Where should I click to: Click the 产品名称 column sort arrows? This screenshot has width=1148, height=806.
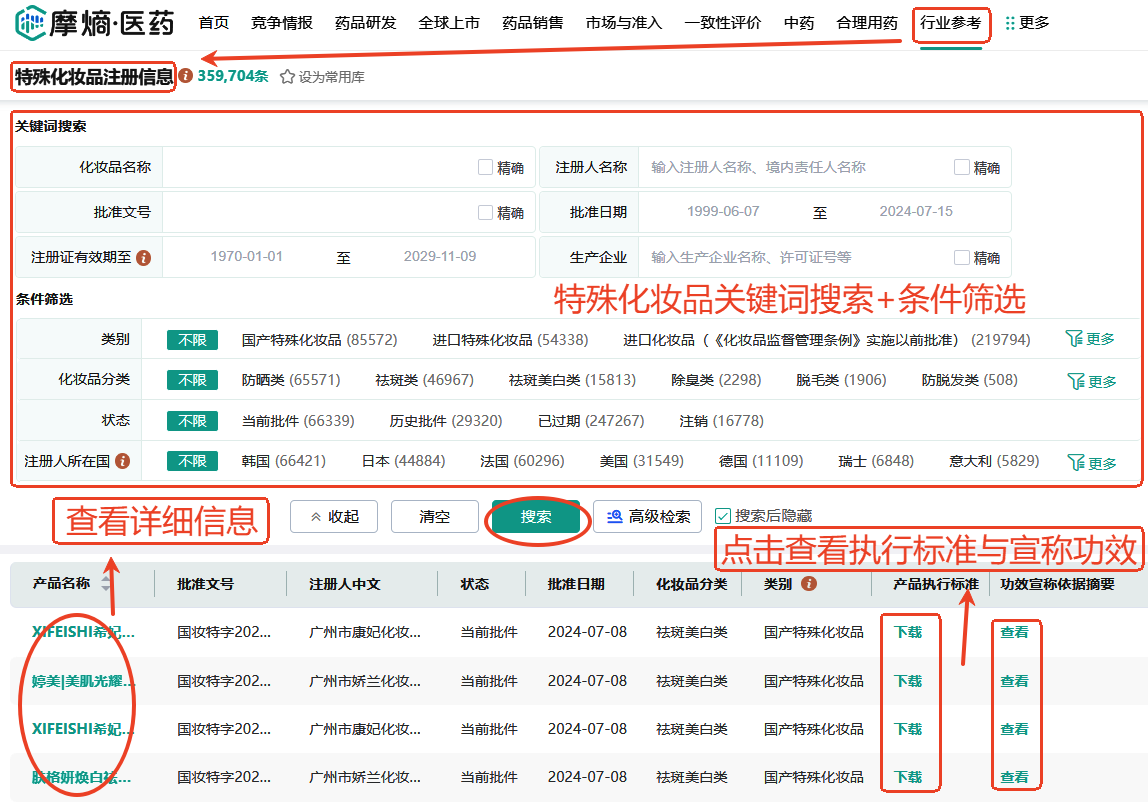(106, 584)
